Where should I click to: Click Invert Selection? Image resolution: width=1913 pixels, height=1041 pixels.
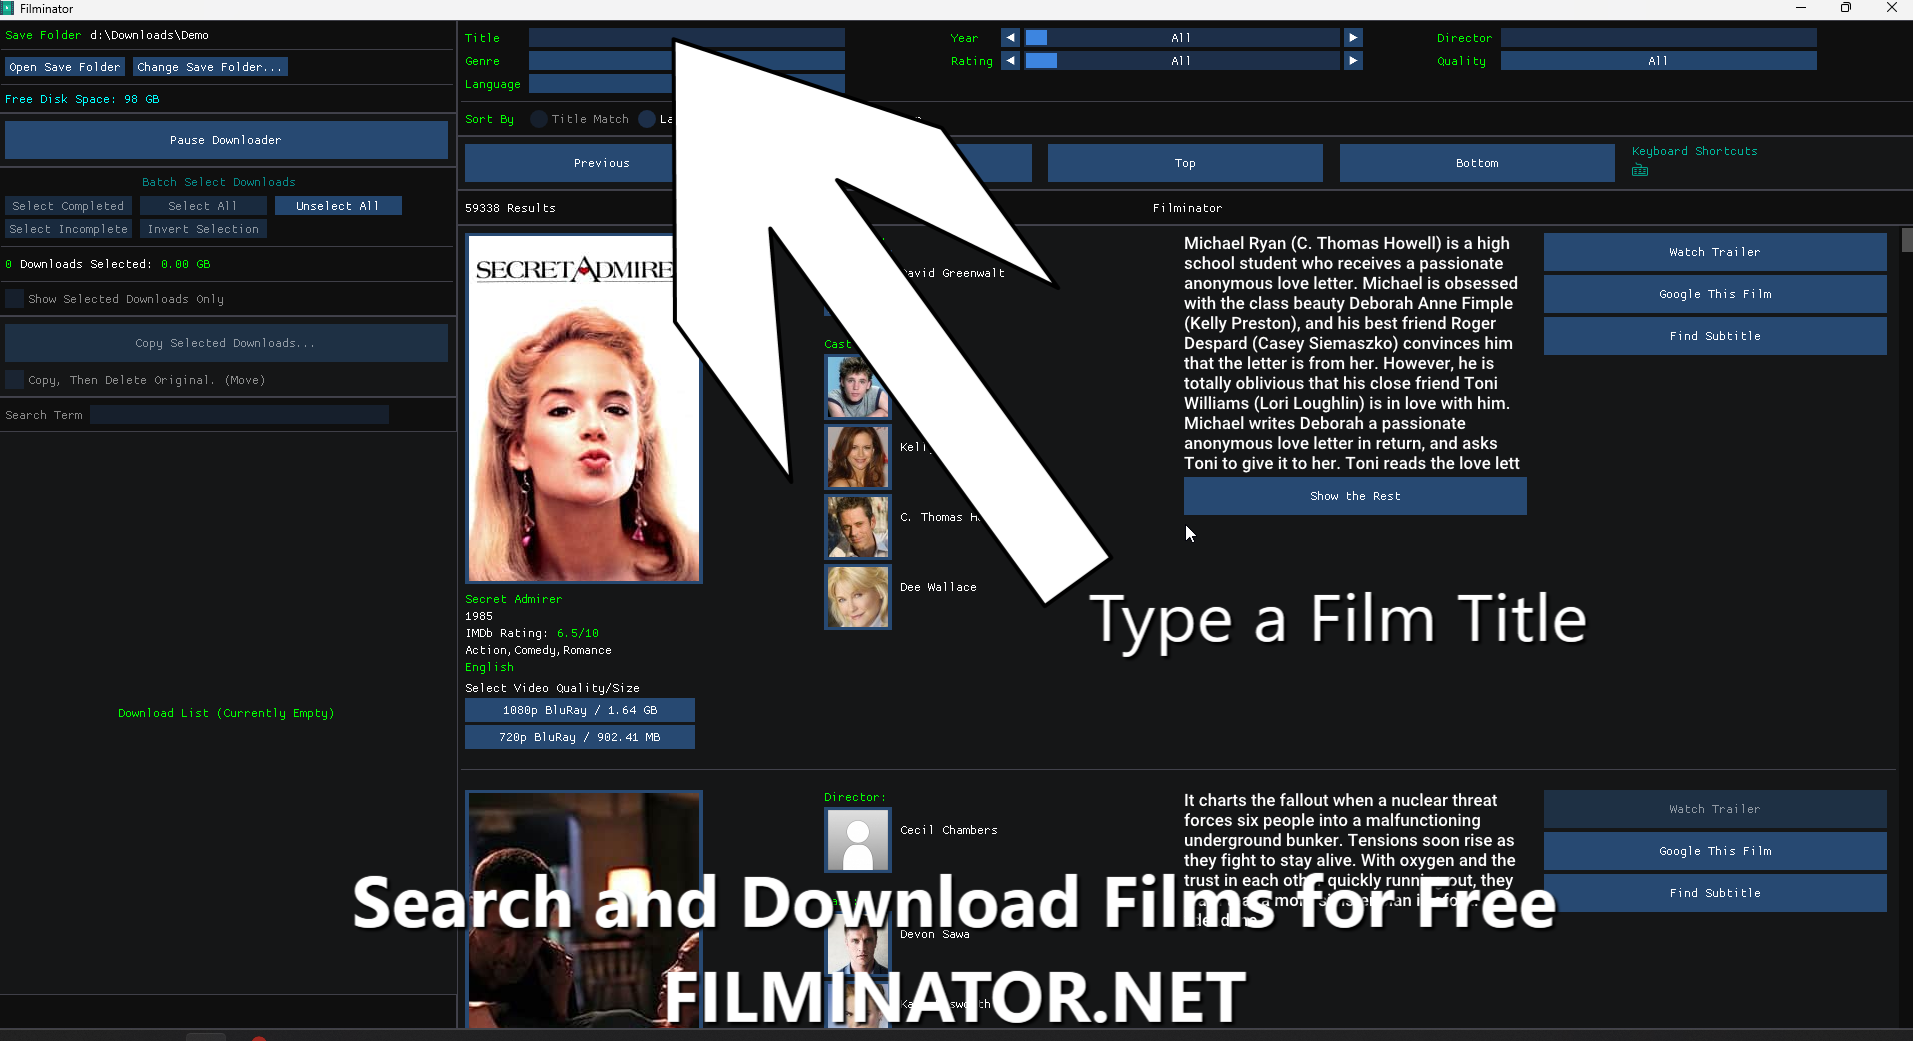[x=203, y=228]
